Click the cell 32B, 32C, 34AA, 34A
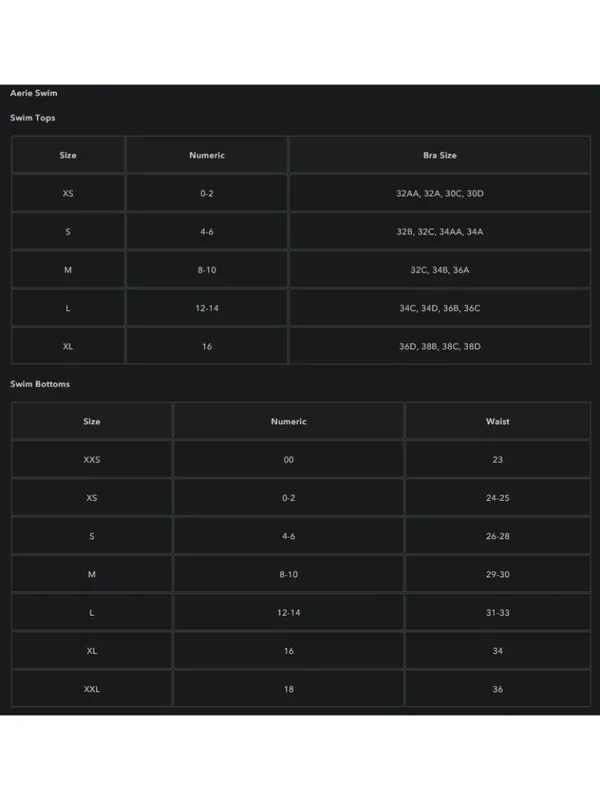The height and width of the screenshot is (800, 600). (x=440, y=232)
